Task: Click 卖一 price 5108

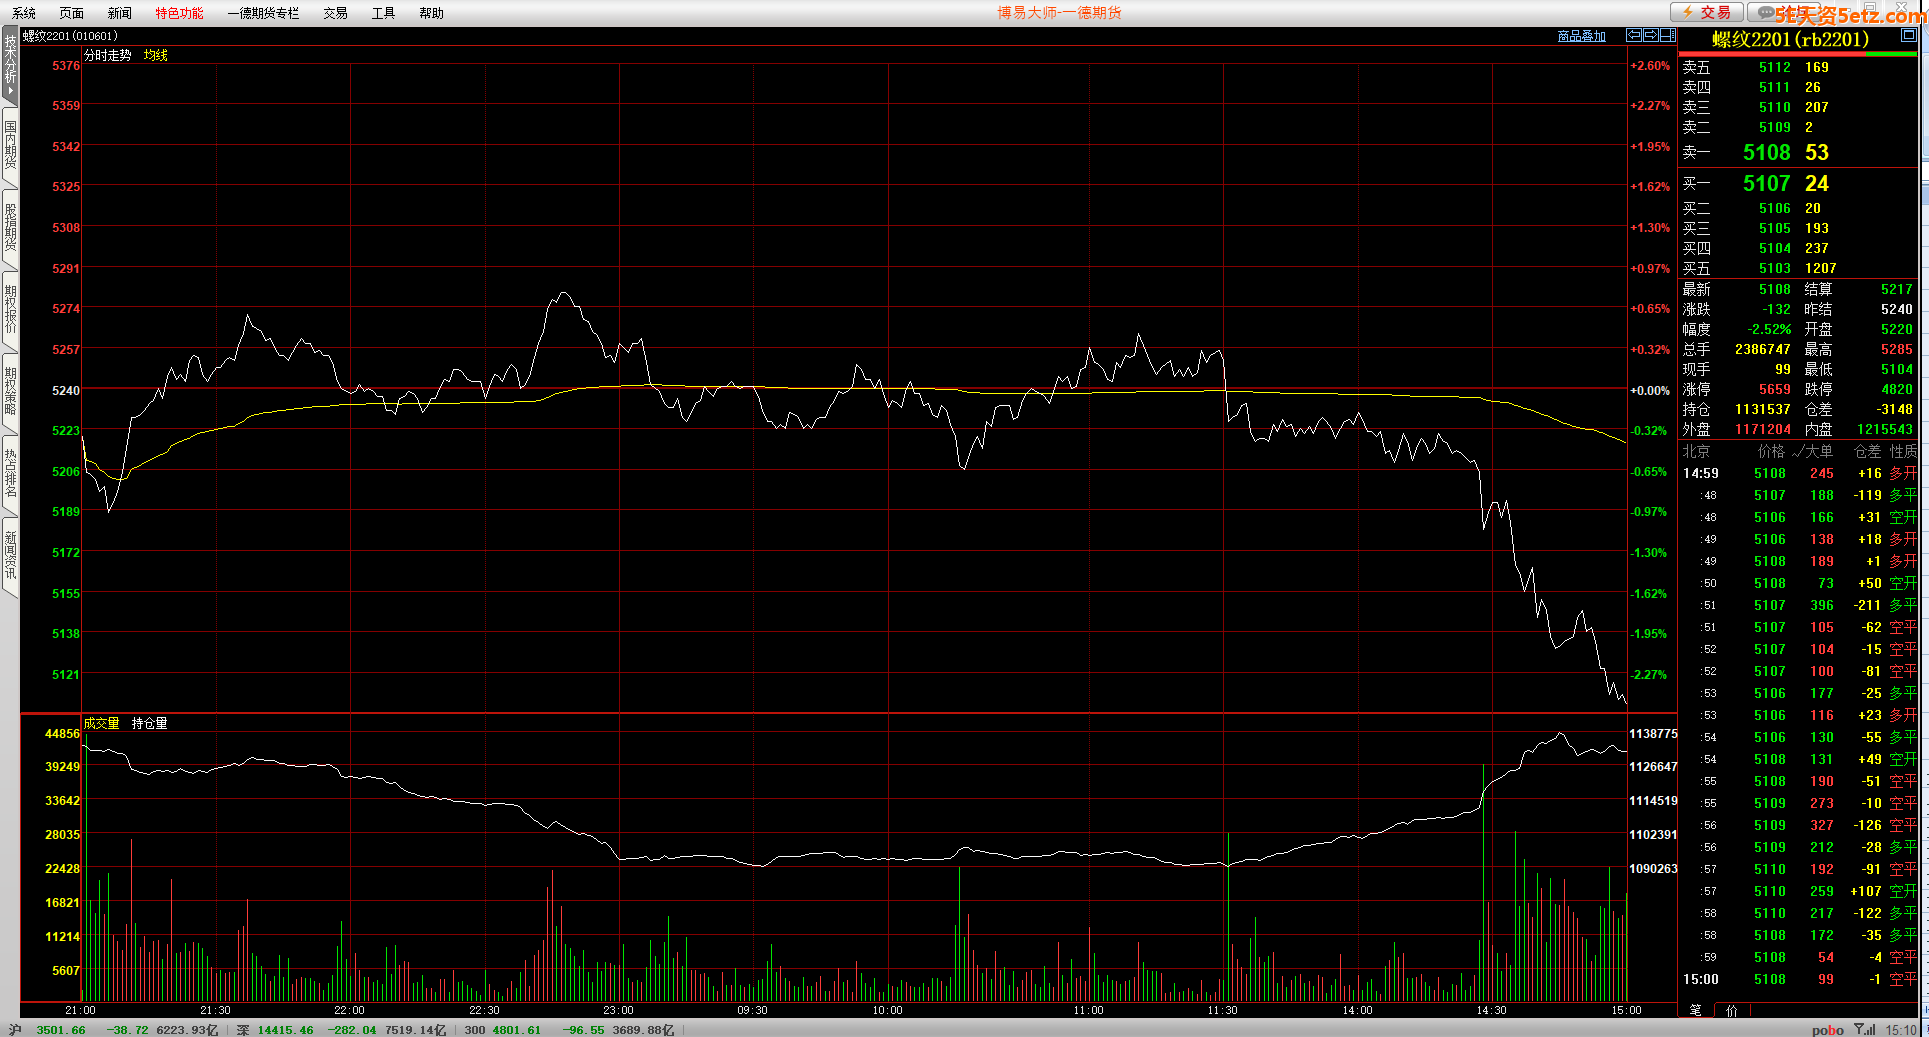Action: pyautogui.click(x=1767, y=152)
